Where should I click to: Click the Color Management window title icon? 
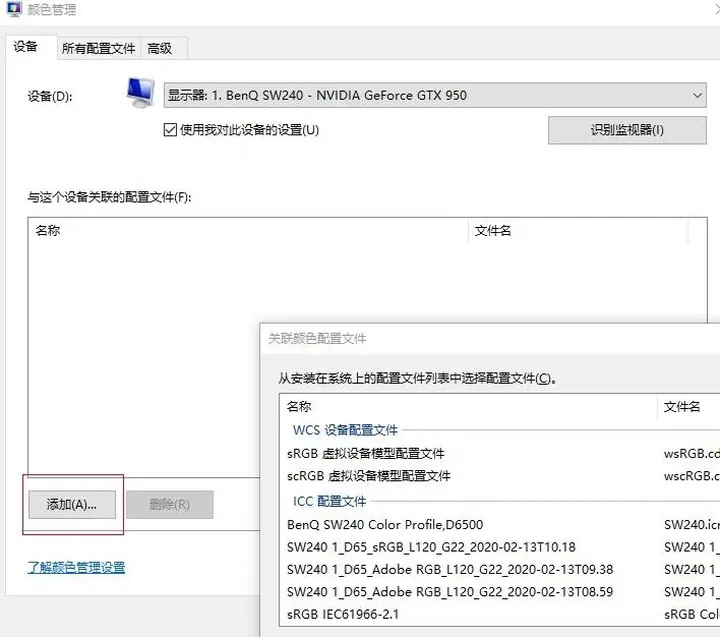click(x=14, y=9)
